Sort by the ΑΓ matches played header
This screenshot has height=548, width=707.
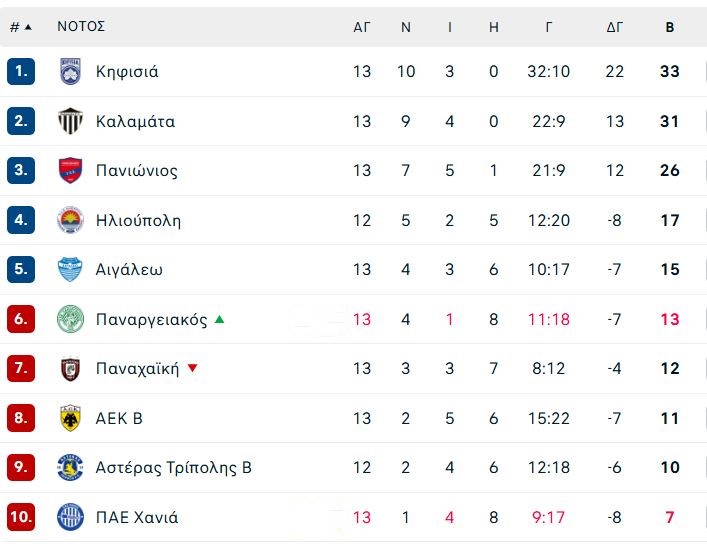coord(362,27)
